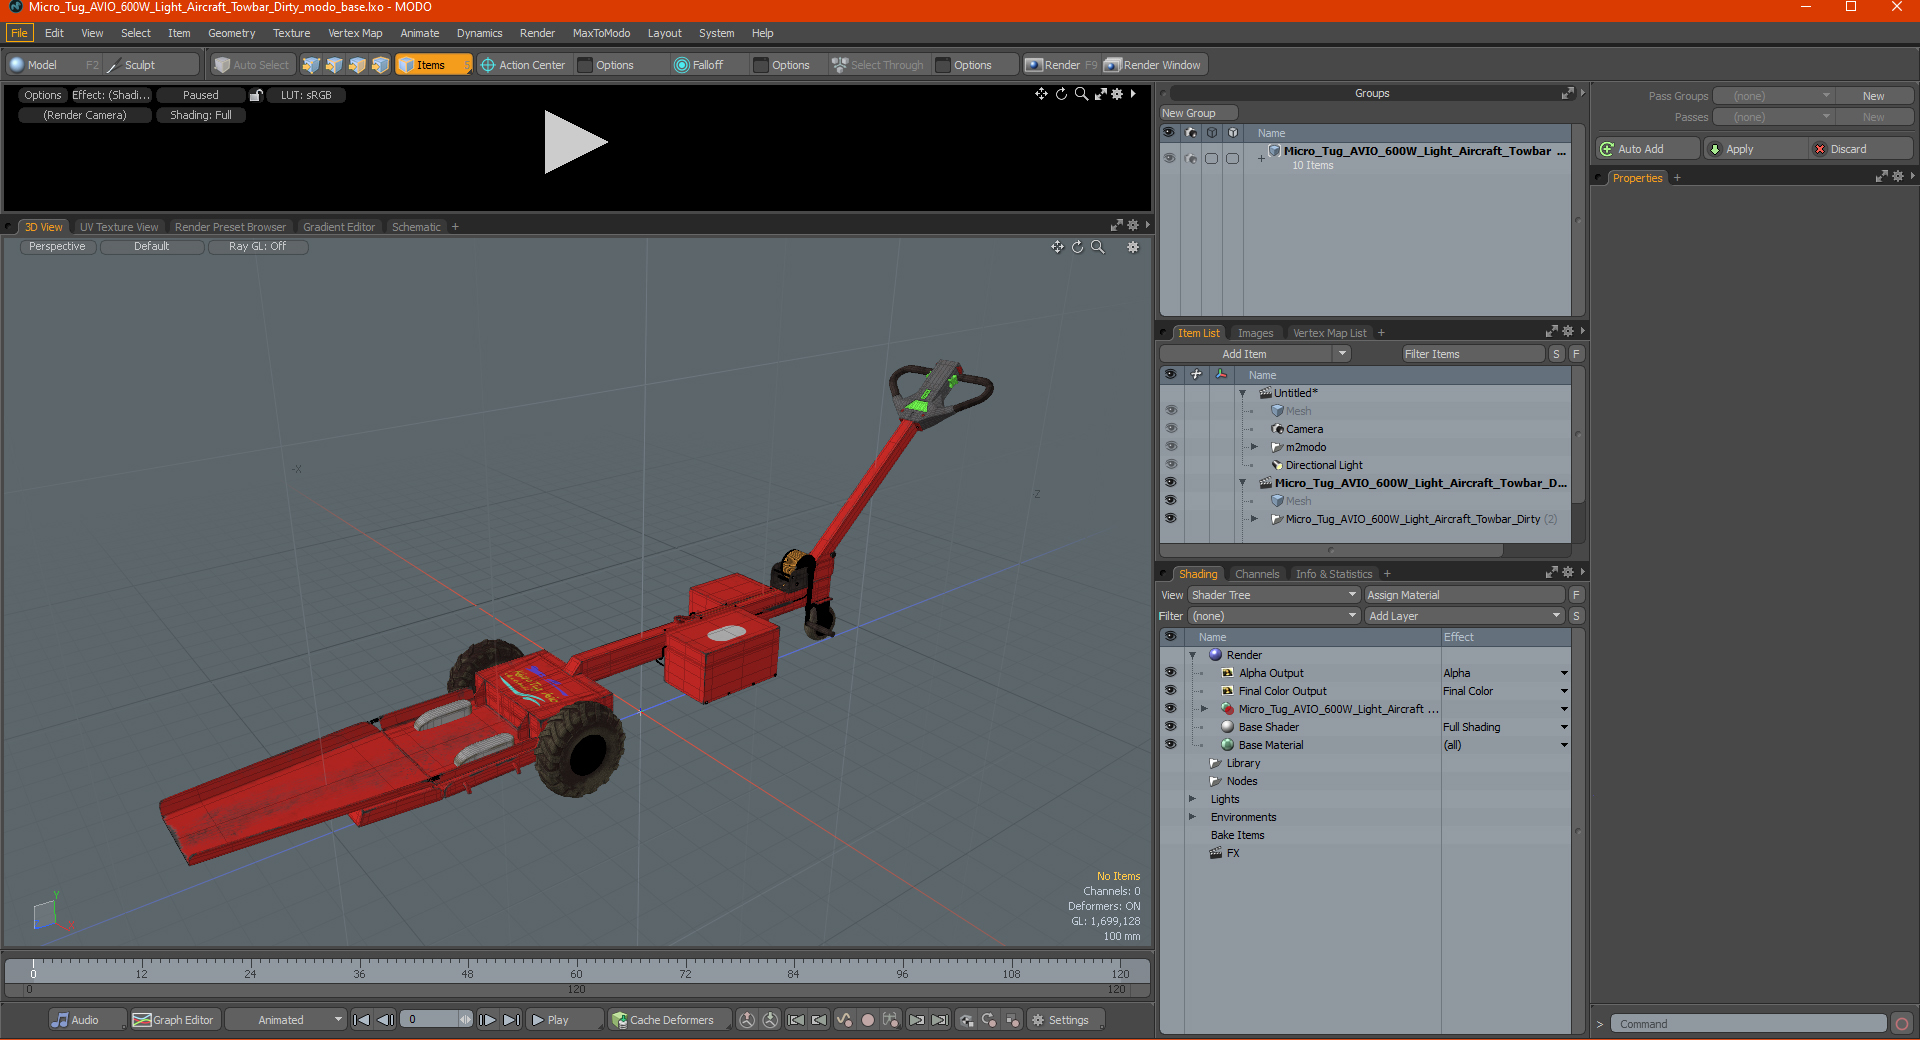The height and width of the screenshot is (1040, 1920).
Task: Collapse the Untitled scene tree
Action: click(1243, 393)
